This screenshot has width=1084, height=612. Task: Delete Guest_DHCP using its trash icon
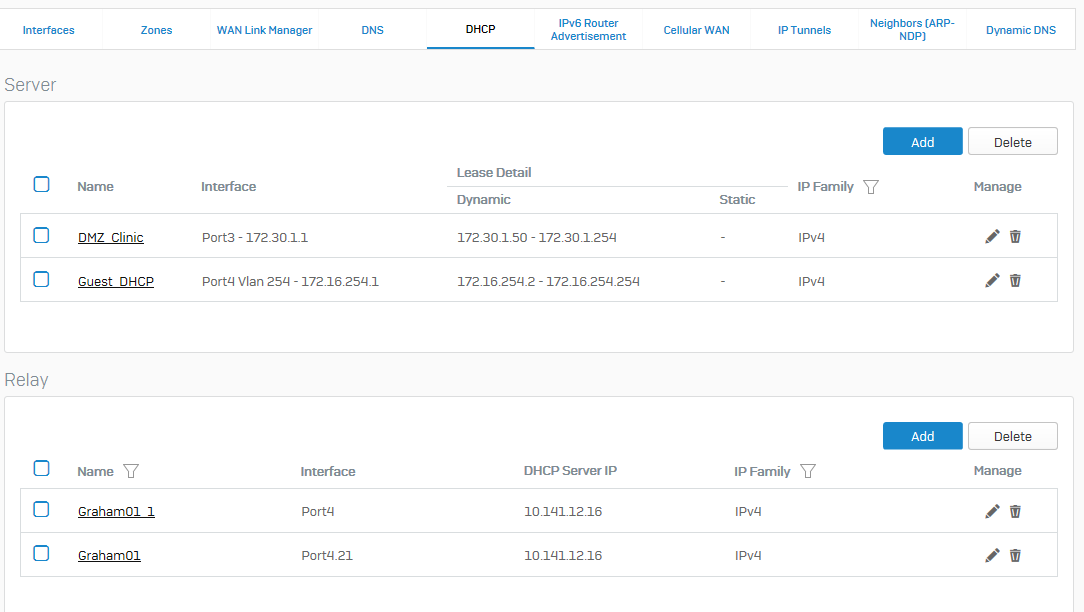coord(1015,281)
